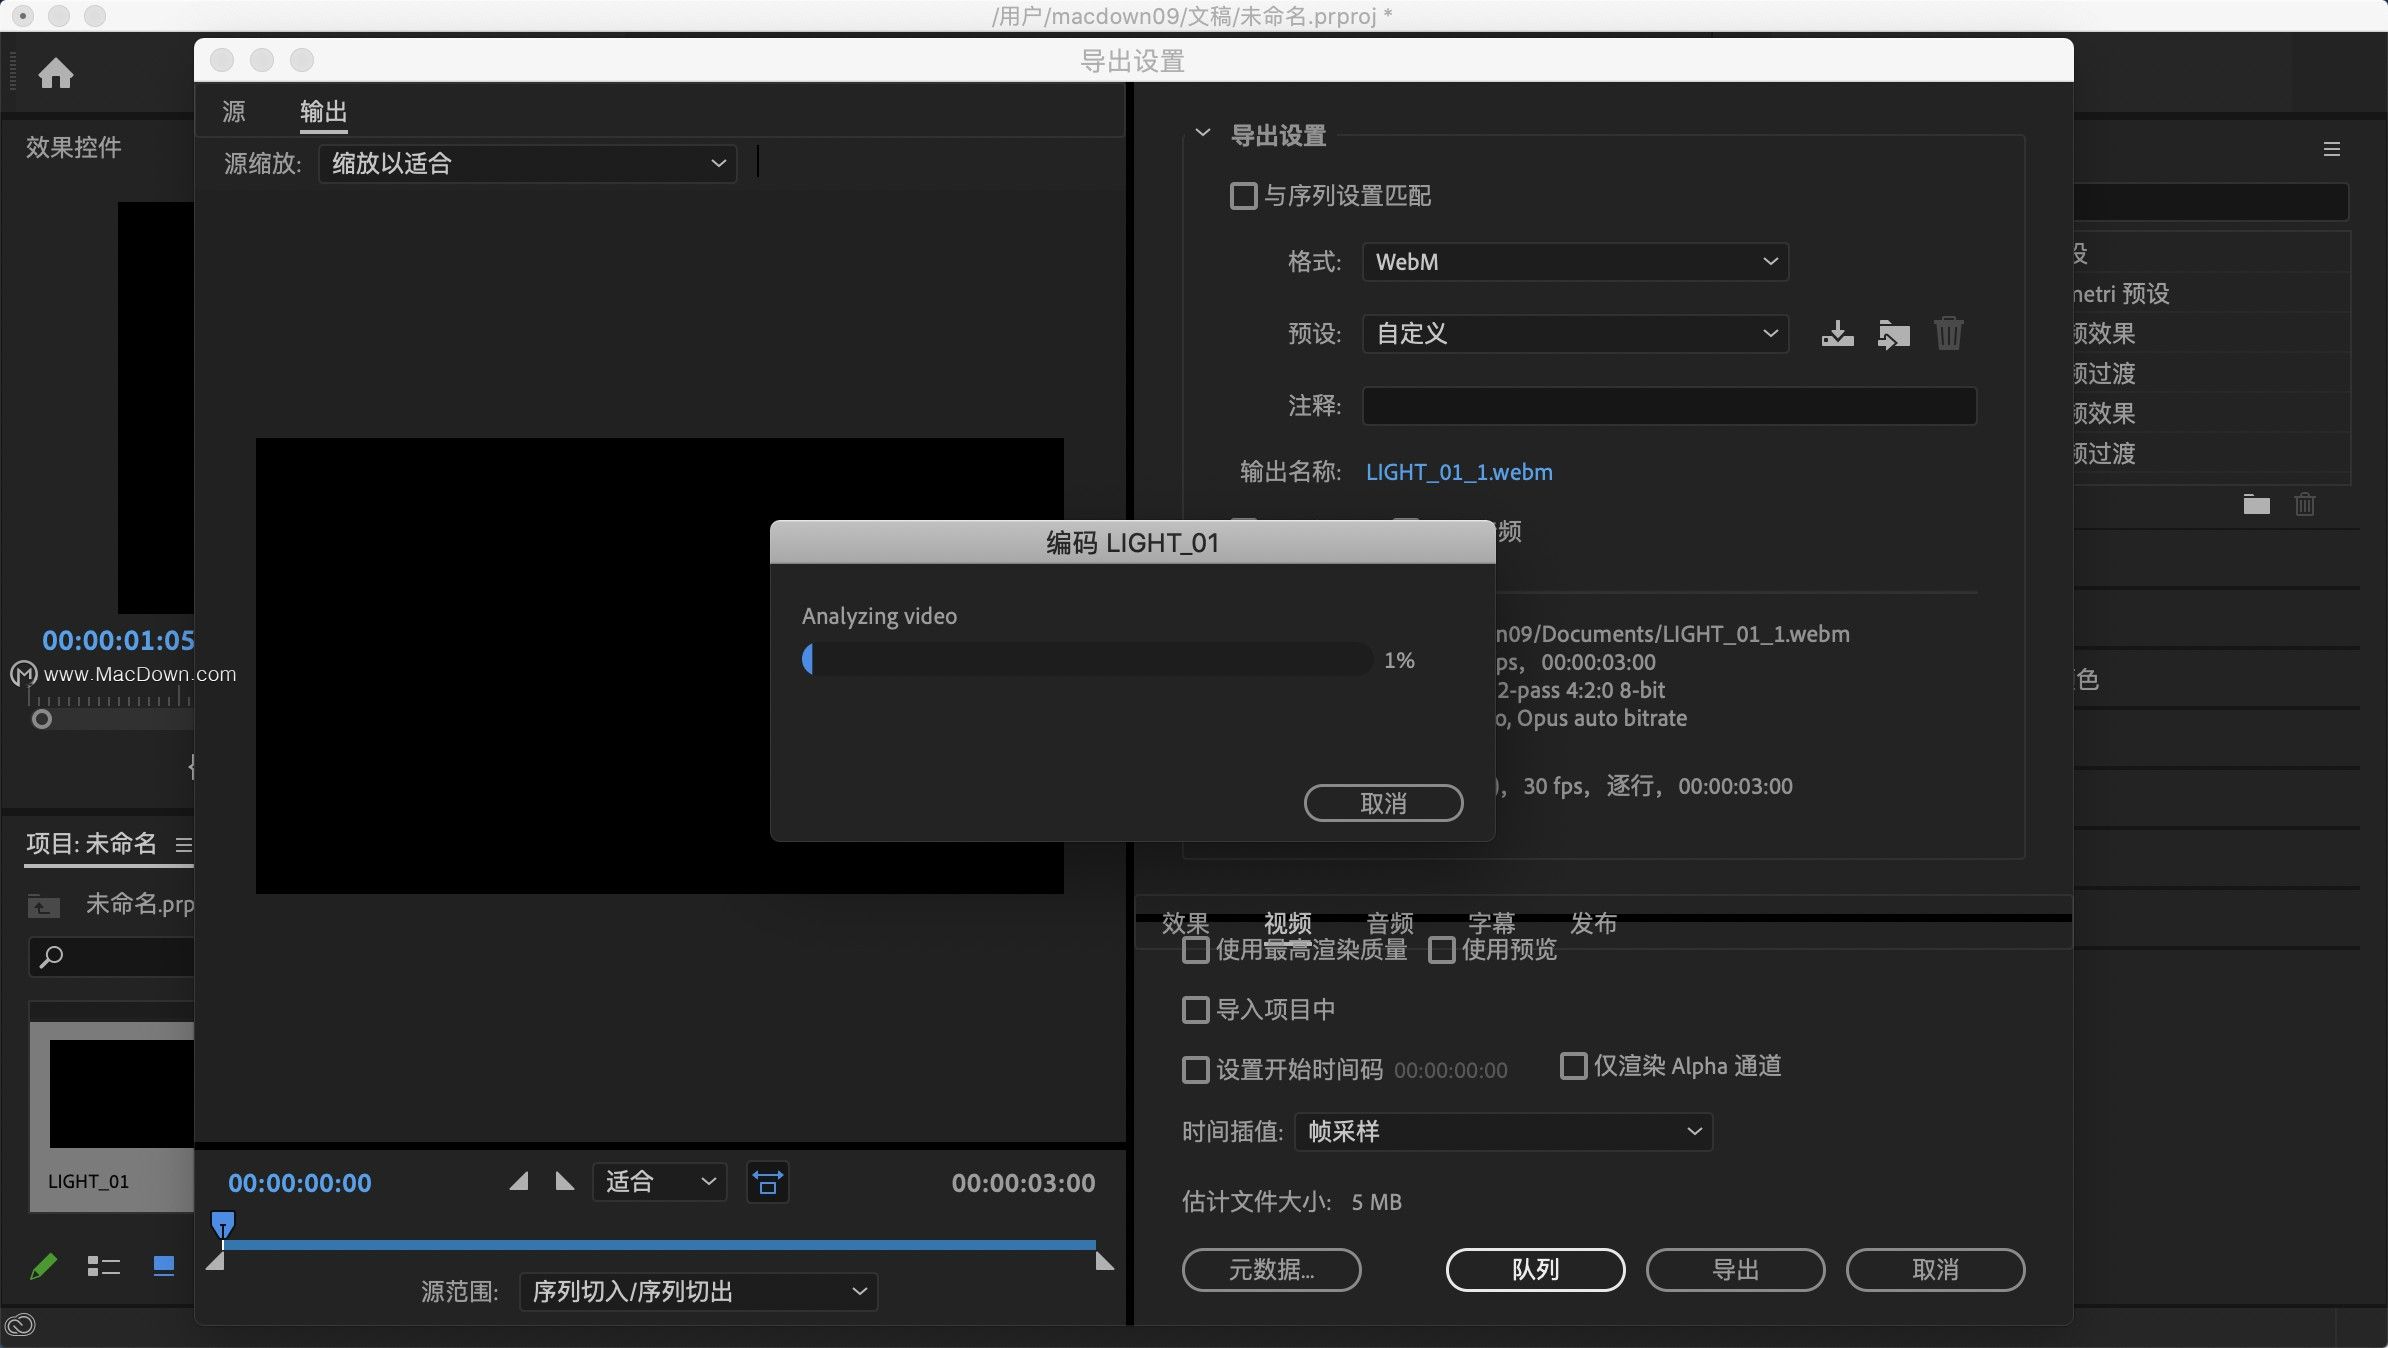Click trash icon in effects panel

[2305, 504]
